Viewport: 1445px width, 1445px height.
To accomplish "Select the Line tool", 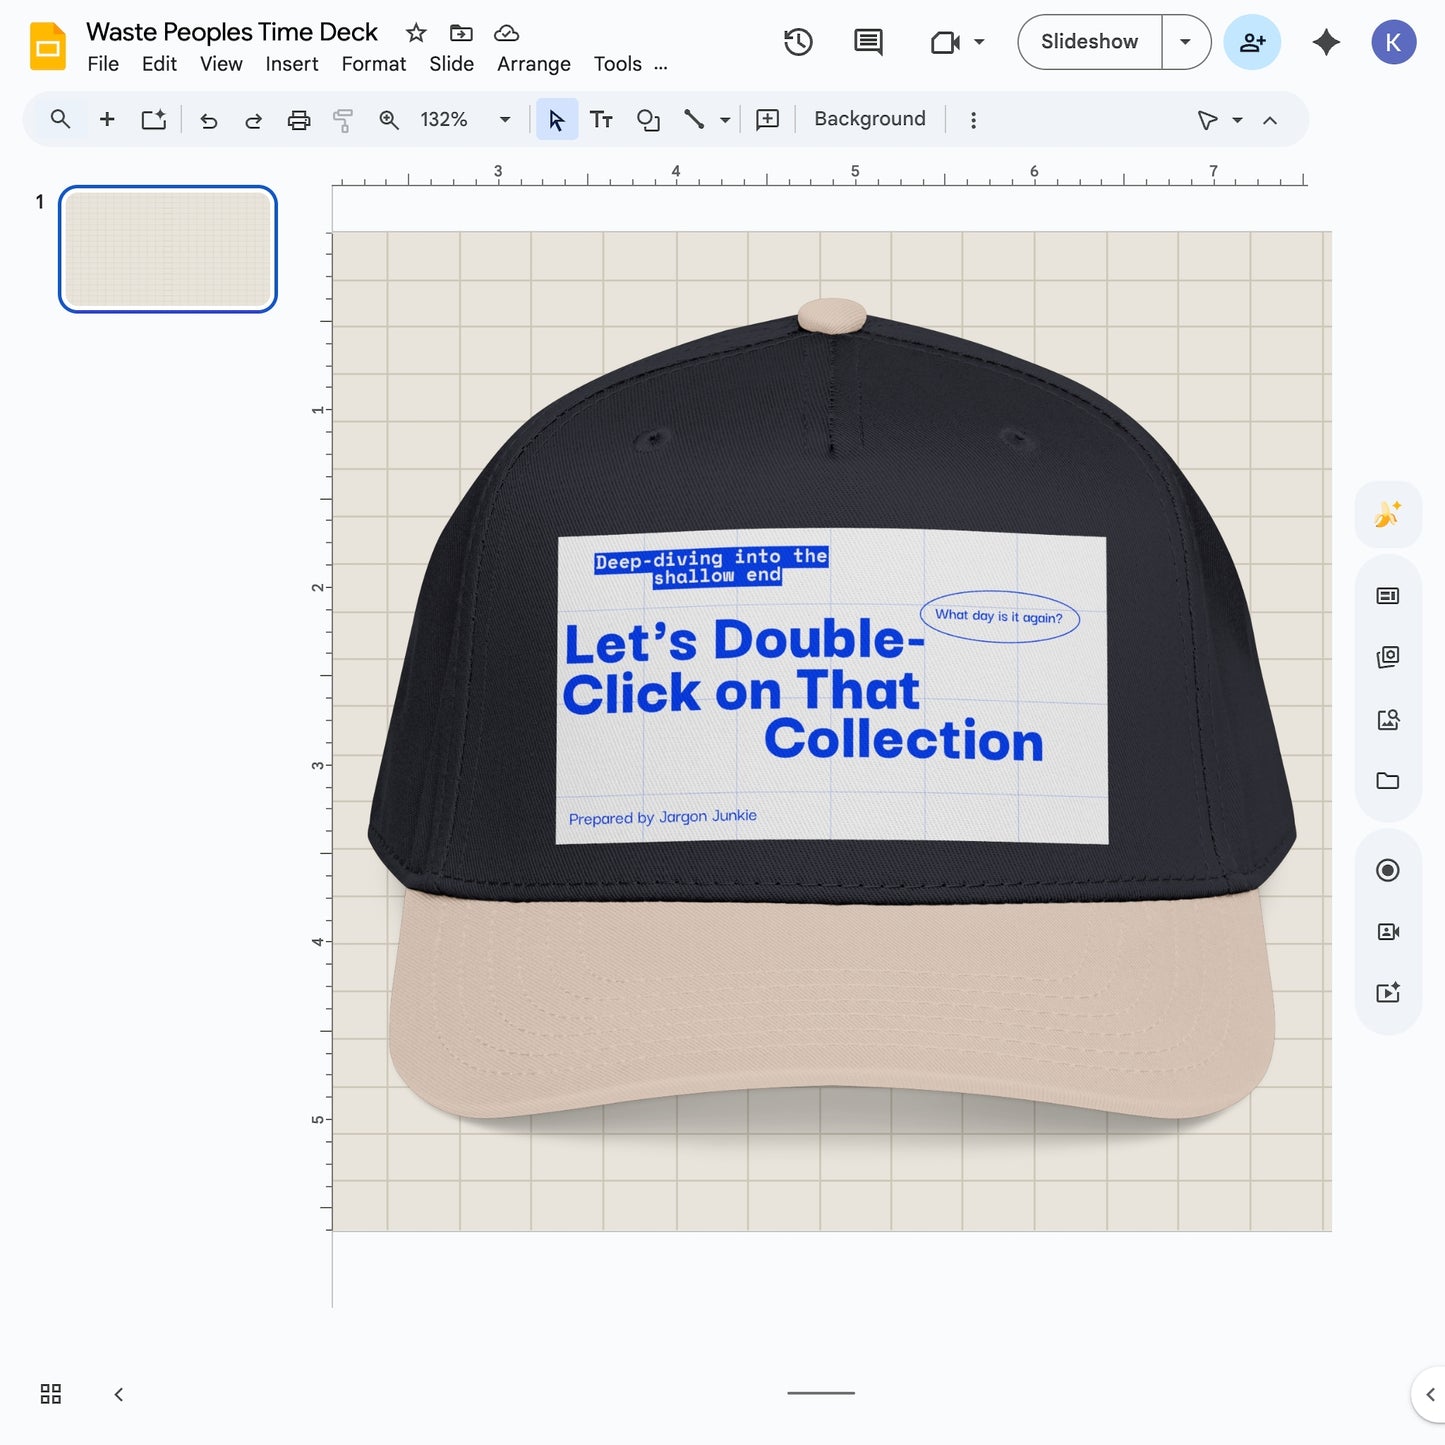I will tap(694, 119).
